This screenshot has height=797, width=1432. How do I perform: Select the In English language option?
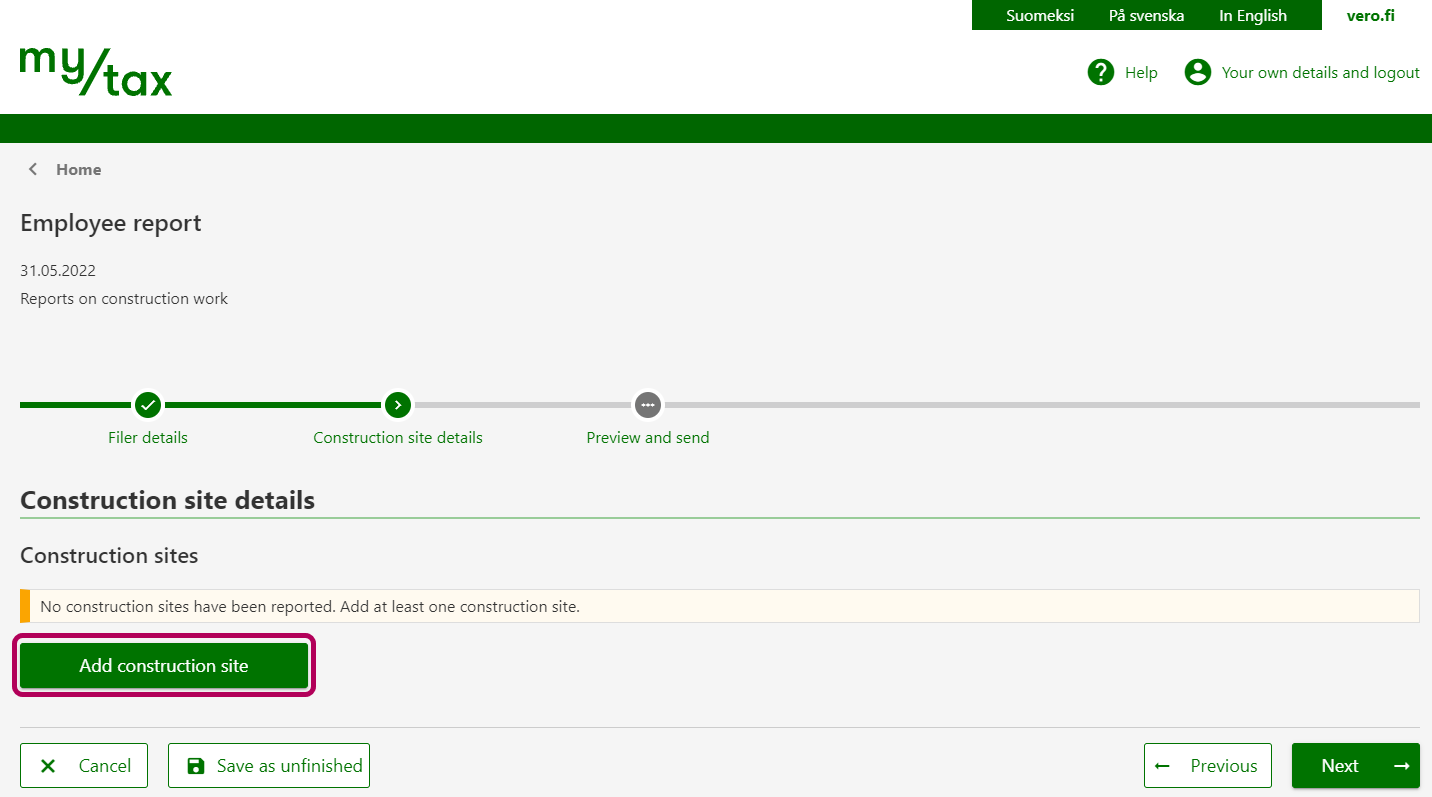[1252, 15]
